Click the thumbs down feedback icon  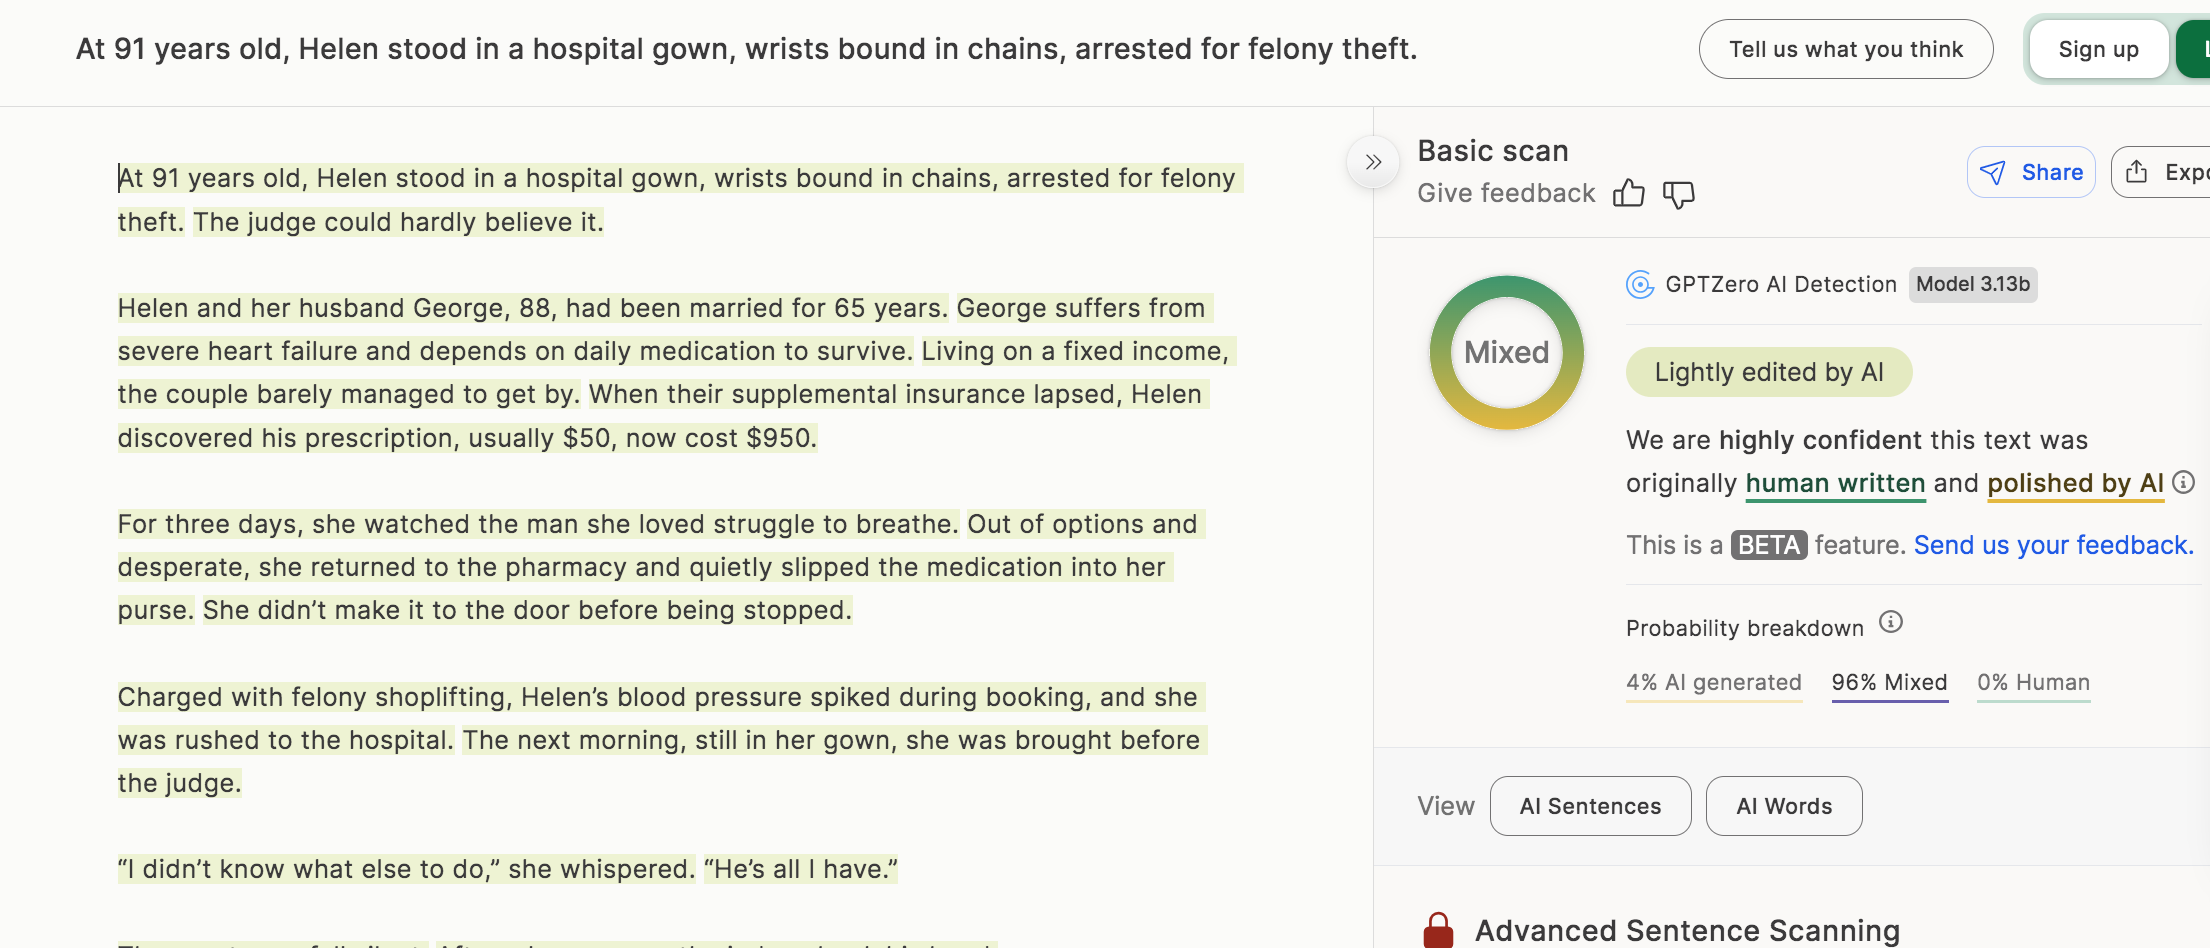[x=1678, y=193]
